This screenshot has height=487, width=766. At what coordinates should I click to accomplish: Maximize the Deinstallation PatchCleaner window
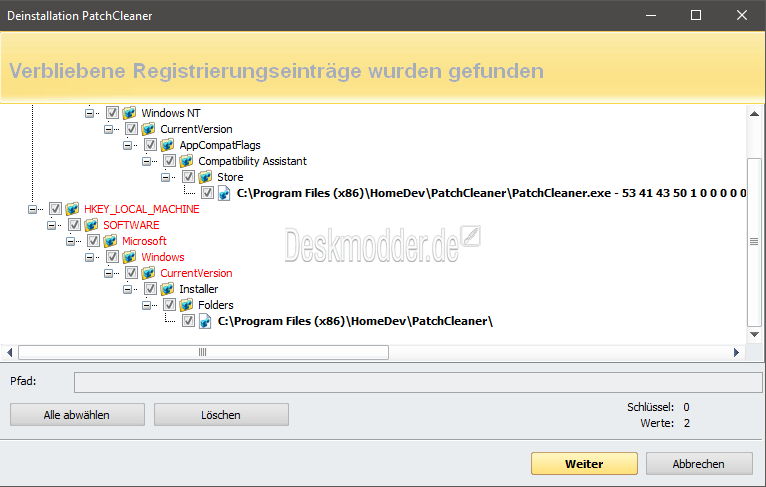click(696, 15)
